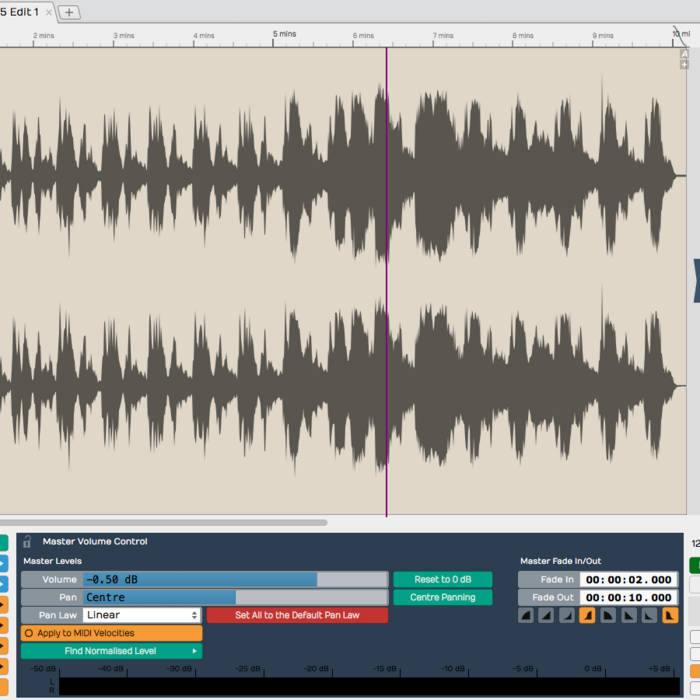Click the lock icon beside Master Volume Control
Image resolution: width=700 pixels, height=700 pixels.
coord(28,541)
